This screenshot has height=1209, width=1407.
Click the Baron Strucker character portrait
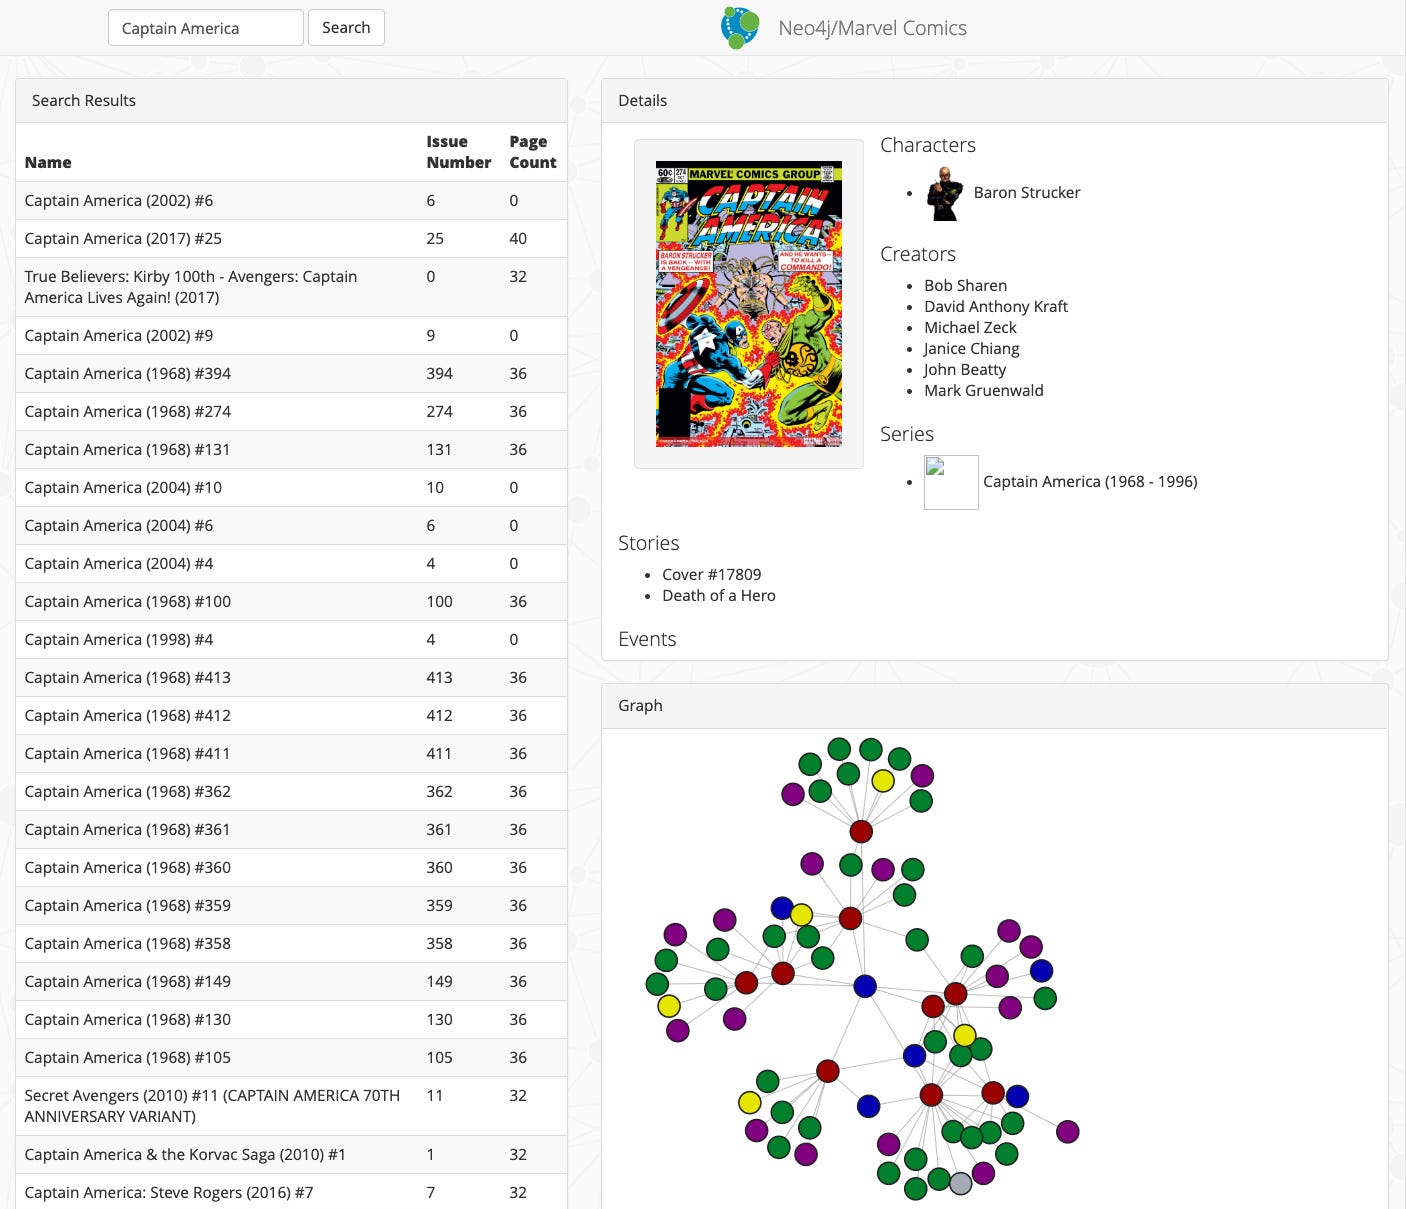944,193
